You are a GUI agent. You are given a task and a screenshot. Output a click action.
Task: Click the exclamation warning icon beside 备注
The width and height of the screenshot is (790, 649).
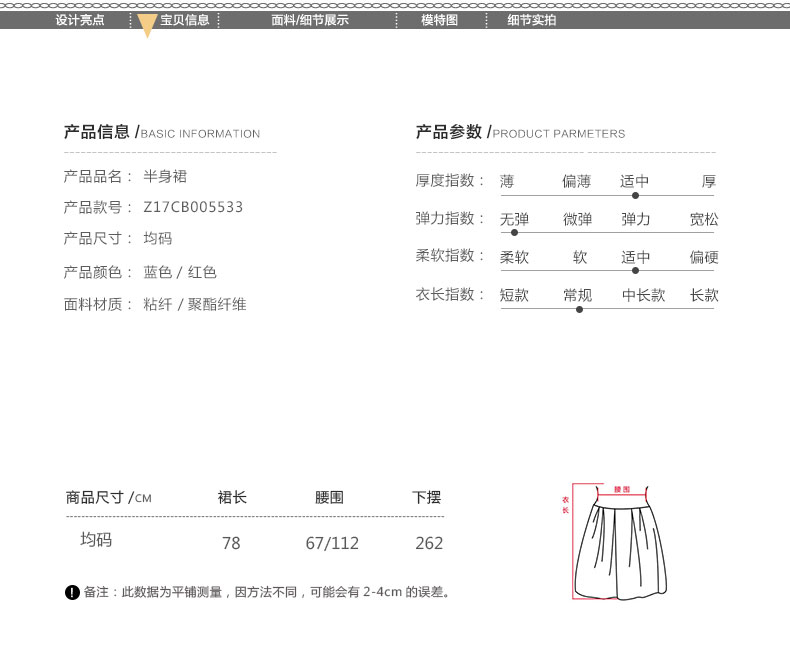pos(72,593)
